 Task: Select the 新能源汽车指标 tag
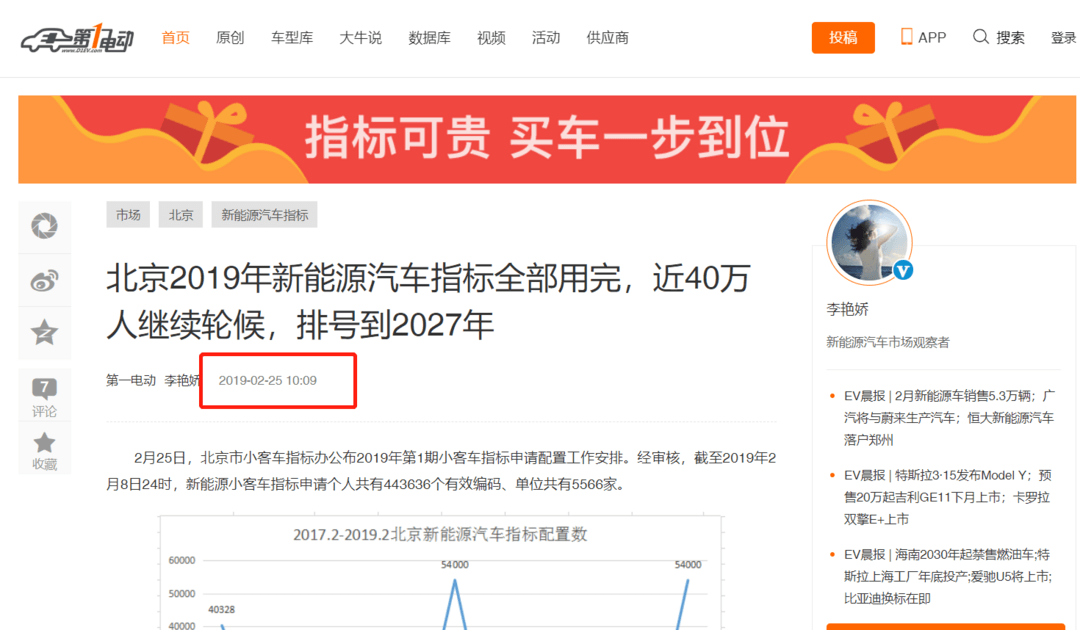(264, 215)
